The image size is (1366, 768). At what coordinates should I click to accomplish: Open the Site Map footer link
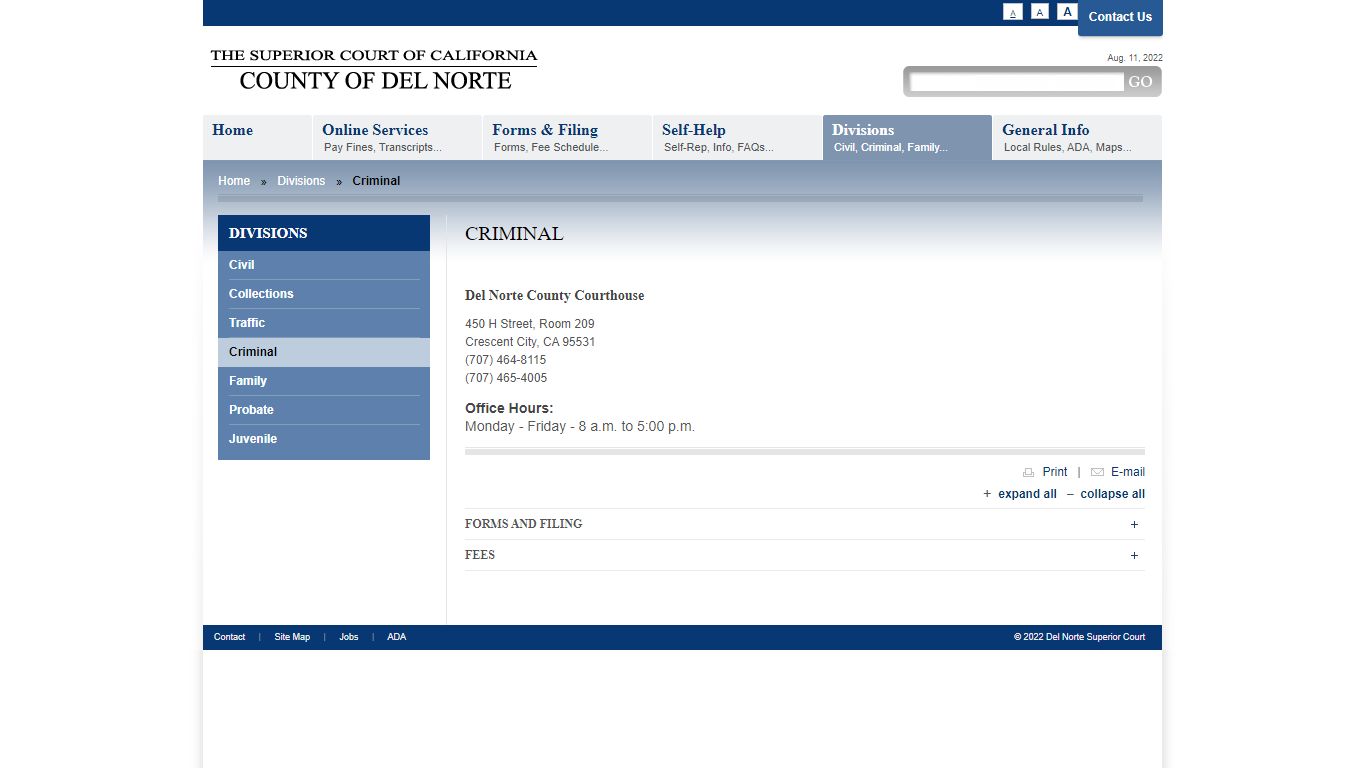292,637
